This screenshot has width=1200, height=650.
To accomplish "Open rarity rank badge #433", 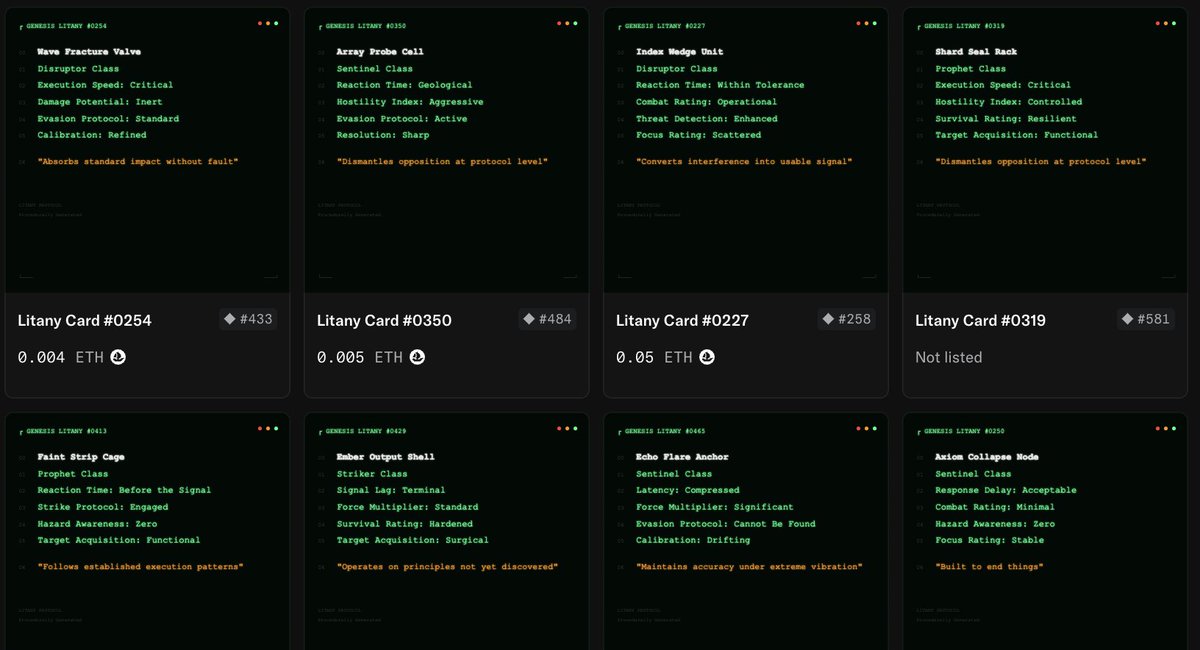I will point(248,319).
